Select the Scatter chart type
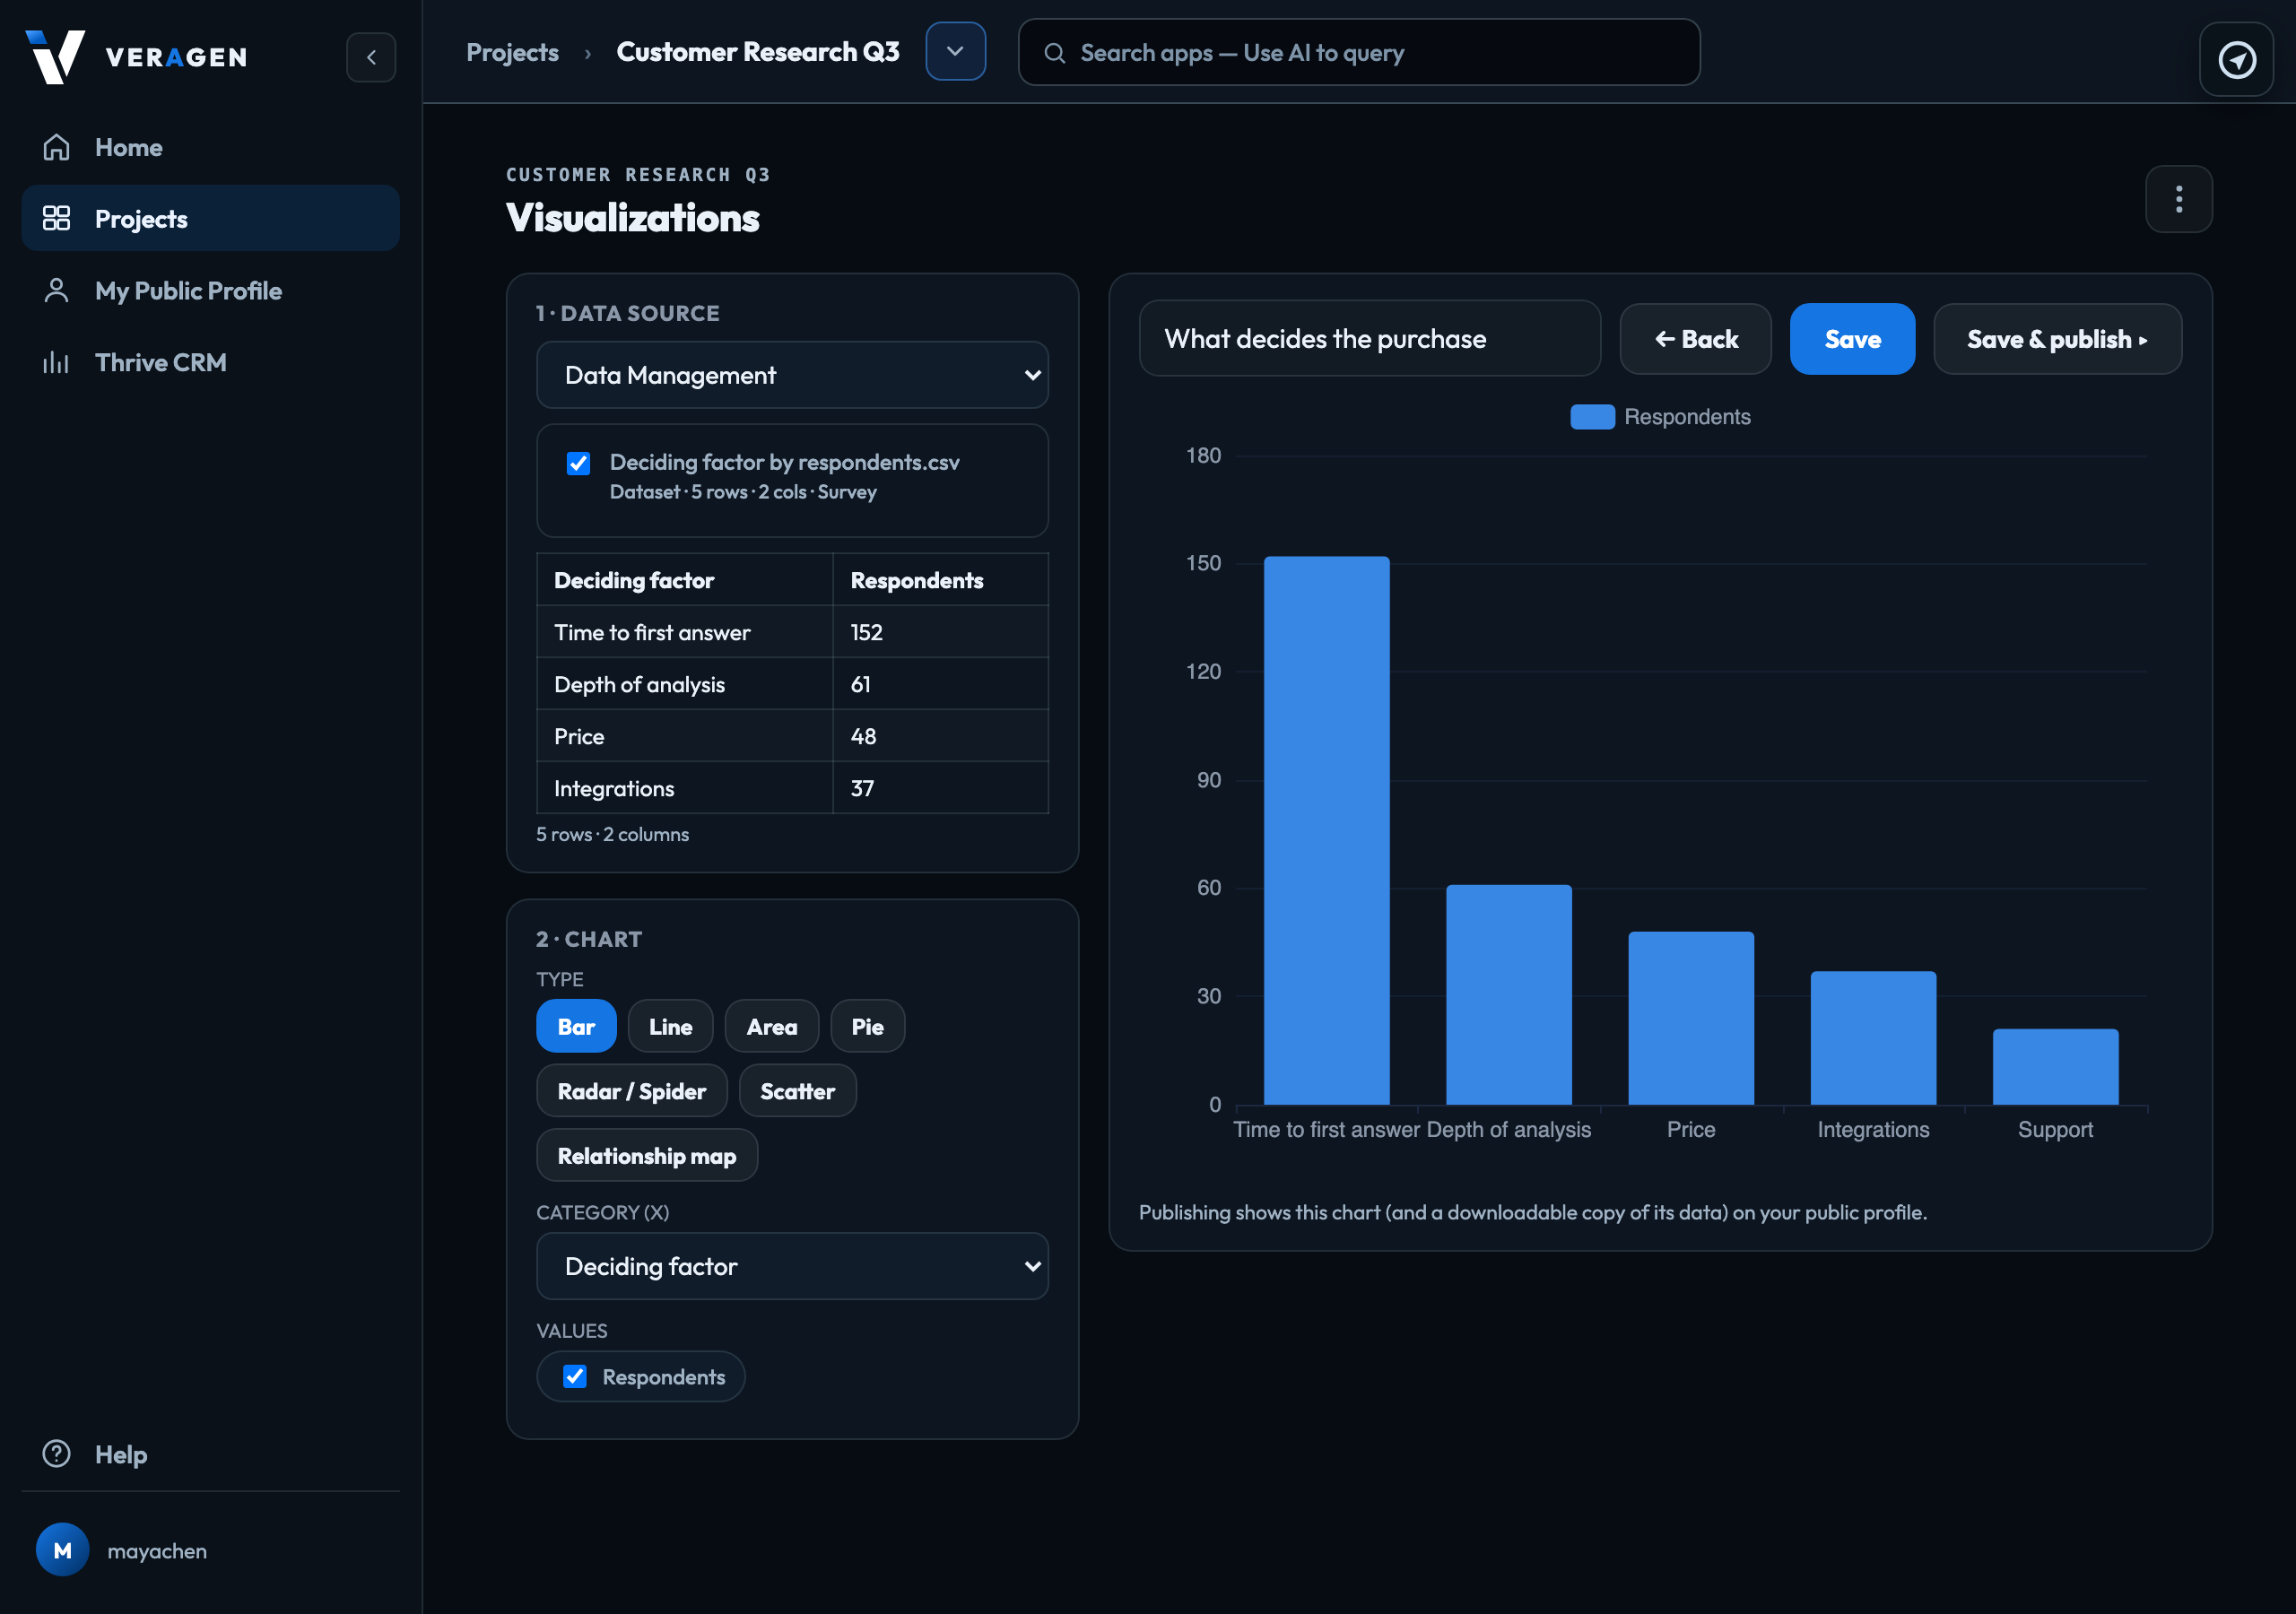The image size is (2296, 1614). tap(797, 1091)
